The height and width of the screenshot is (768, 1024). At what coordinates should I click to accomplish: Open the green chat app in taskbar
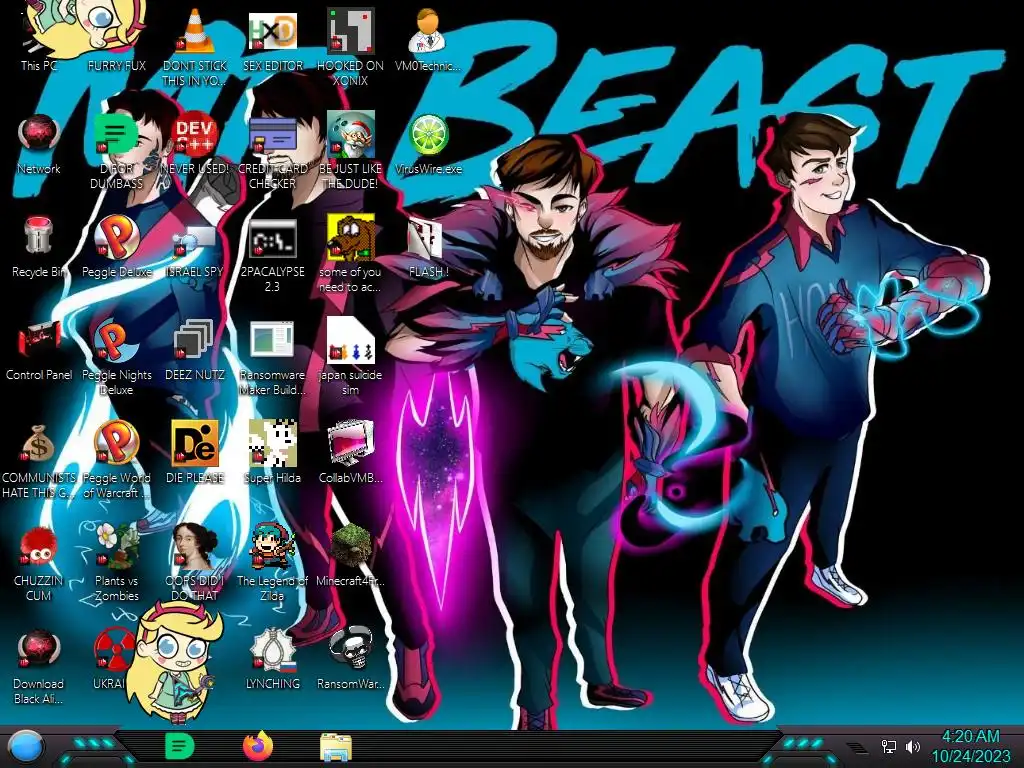click(x=180, y=746)
